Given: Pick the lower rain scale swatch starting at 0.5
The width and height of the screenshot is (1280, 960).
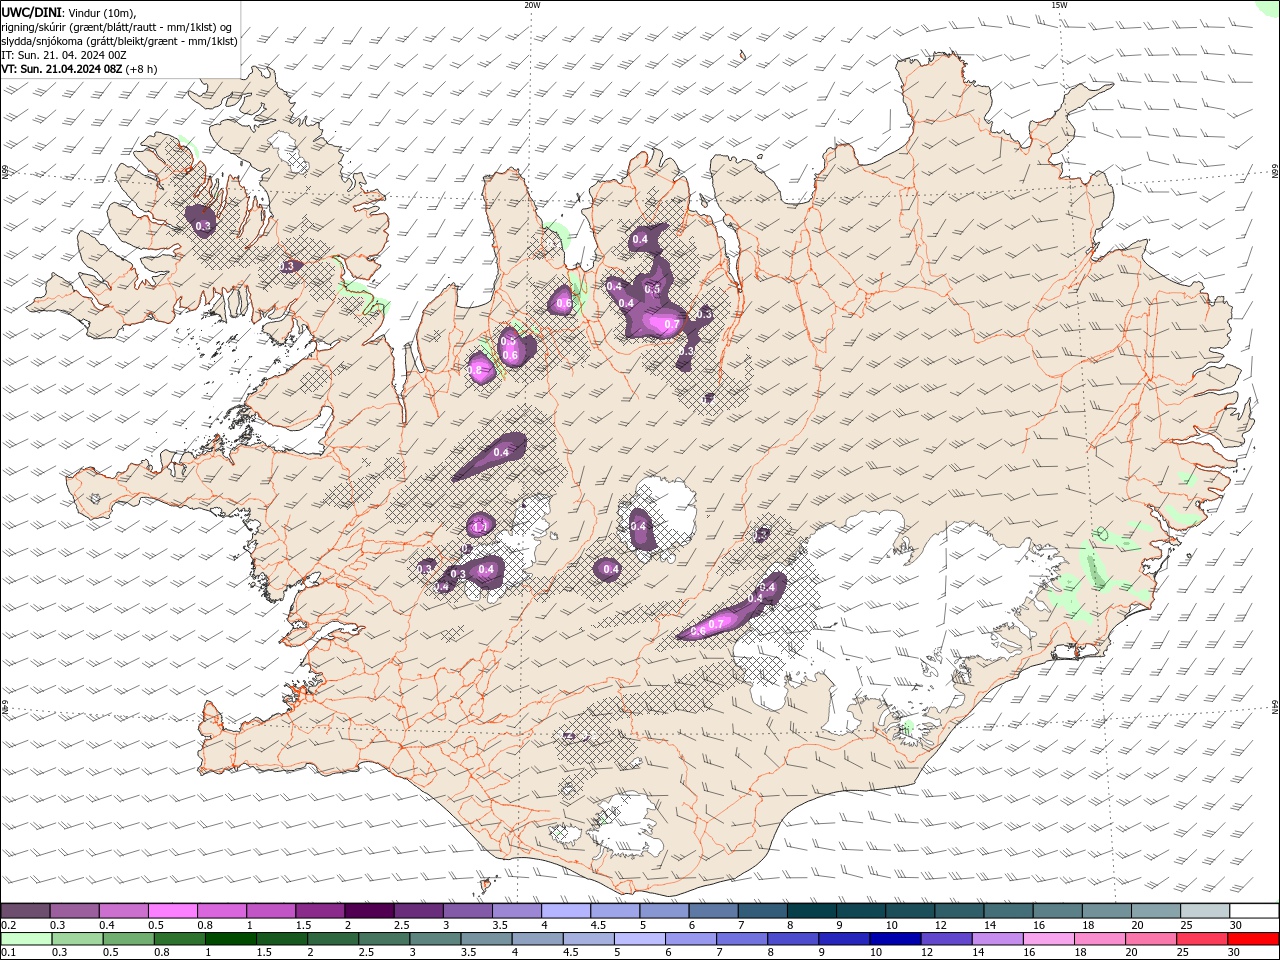Looking at the screenshot, I should pos(128,939).
